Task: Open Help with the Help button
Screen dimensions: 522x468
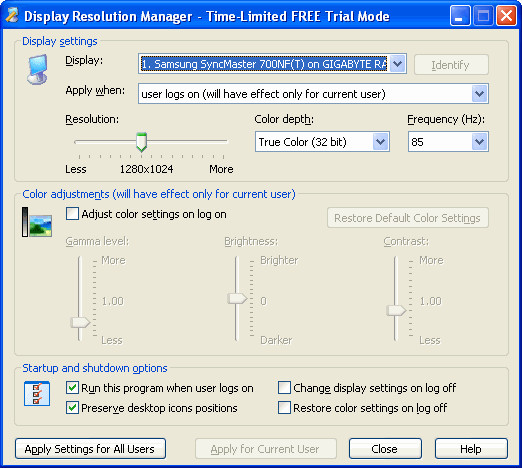Action: tap(471, 449)
